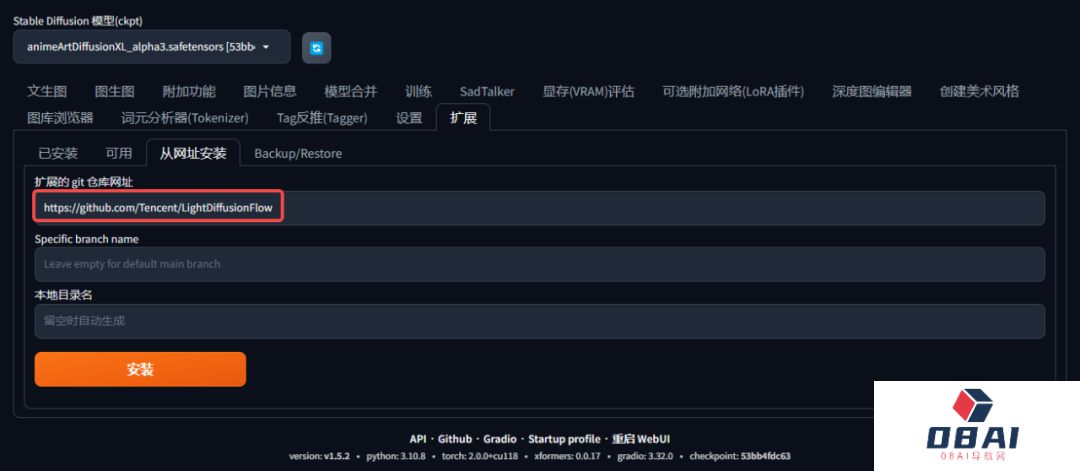Select the 扩展 tab

coord(463,118)
